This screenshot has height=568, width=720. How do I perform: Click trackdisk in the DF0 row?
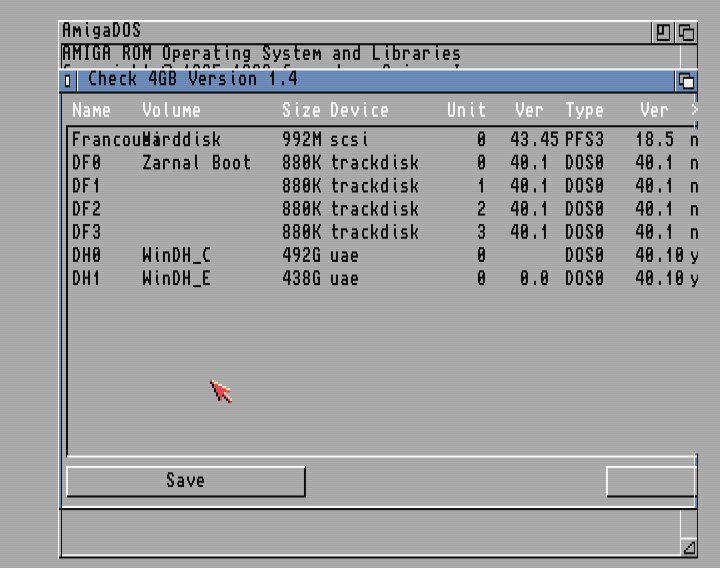(x=374, y=163)
